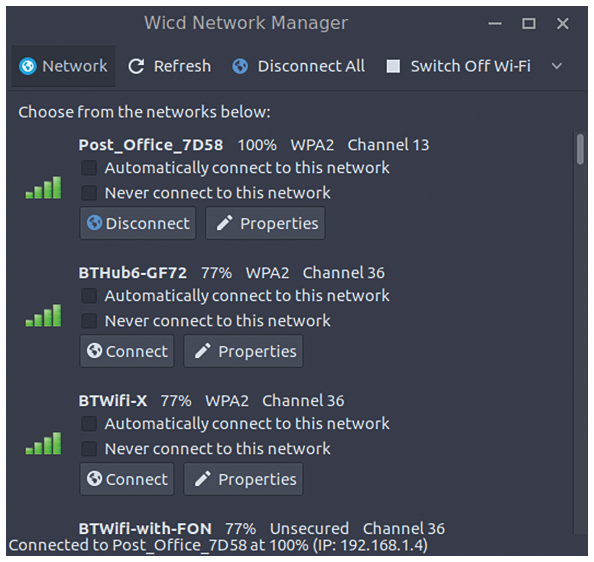This screenshot has width=594, height=562.
Task: Check Never connect for BTWifi-X
Action: pyautogui.click(x=89, y=449)
